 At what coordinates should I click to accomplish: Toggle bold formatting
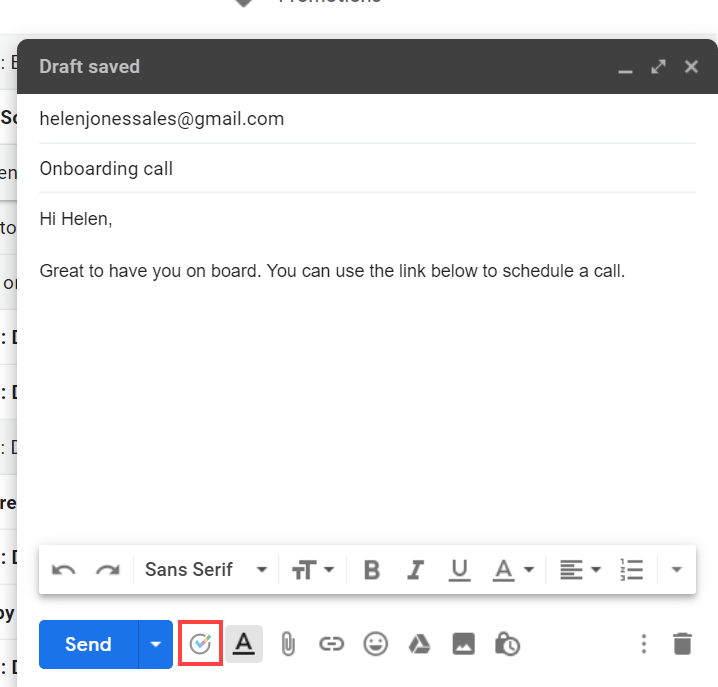click(x=372, y=570)
